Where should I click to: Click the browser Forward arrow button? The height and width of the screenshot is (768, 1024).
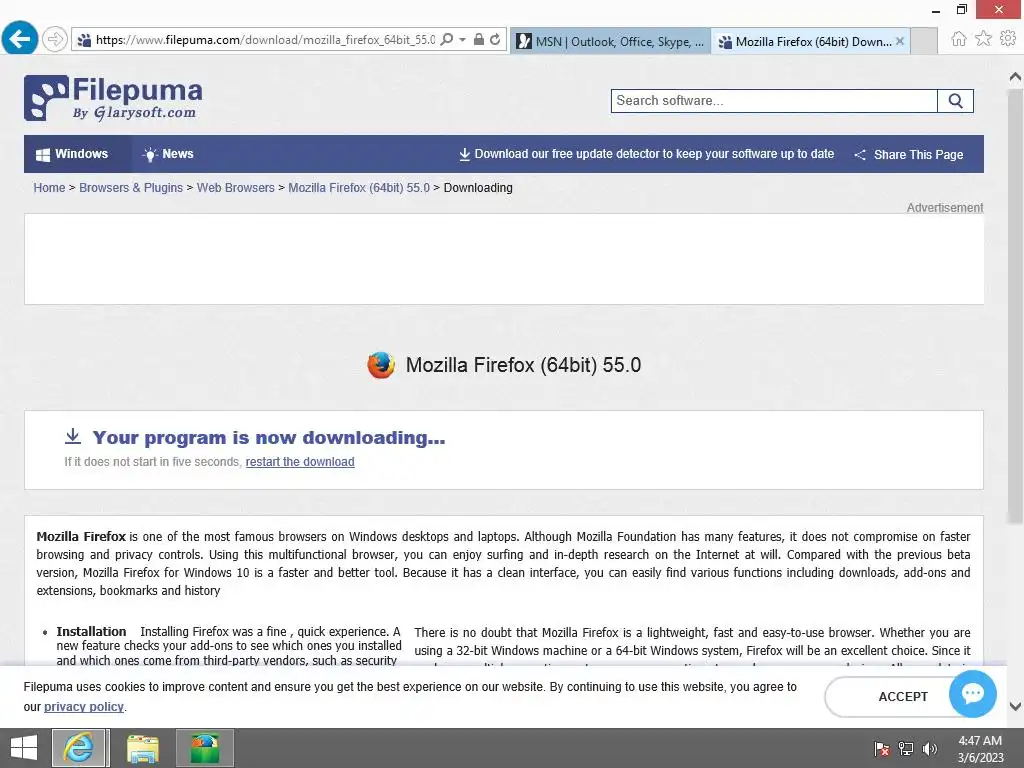55,39
